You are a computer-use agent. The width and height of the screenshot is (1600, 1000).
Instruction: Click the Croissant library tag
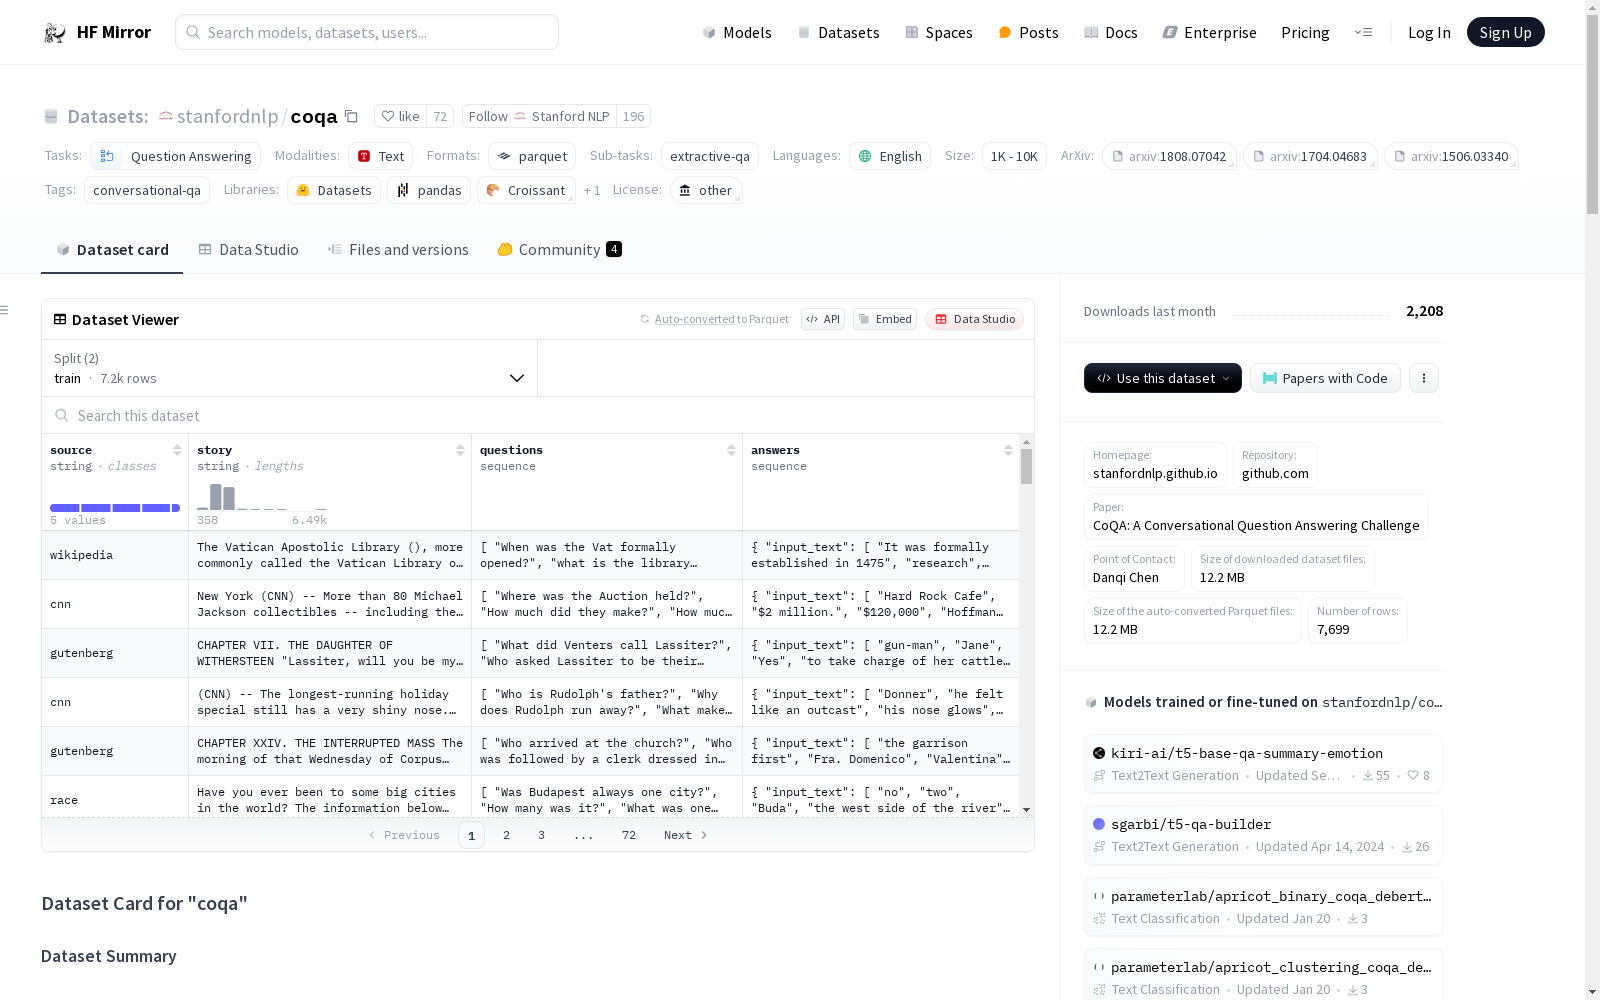pos(526,190)
